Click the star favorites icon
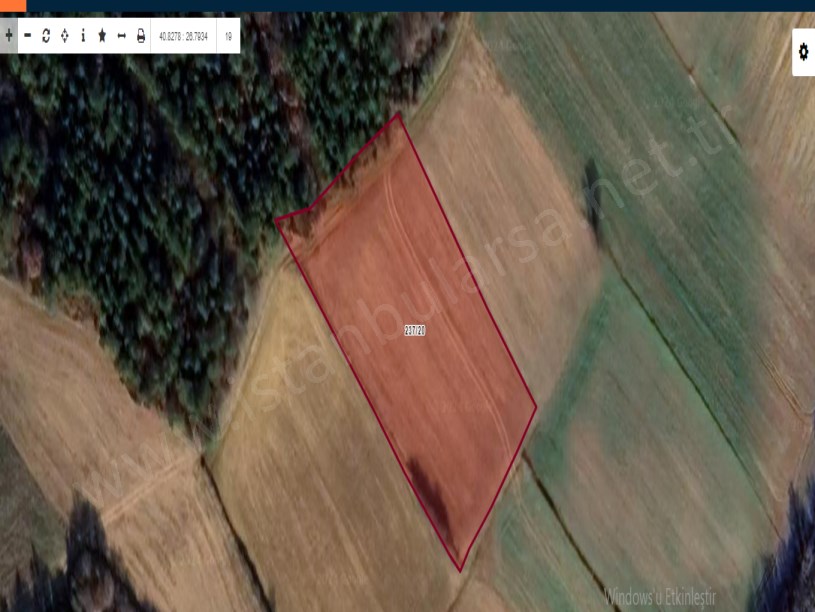The image size is (815, 612). pyautogui.click(x=102, y=36)
